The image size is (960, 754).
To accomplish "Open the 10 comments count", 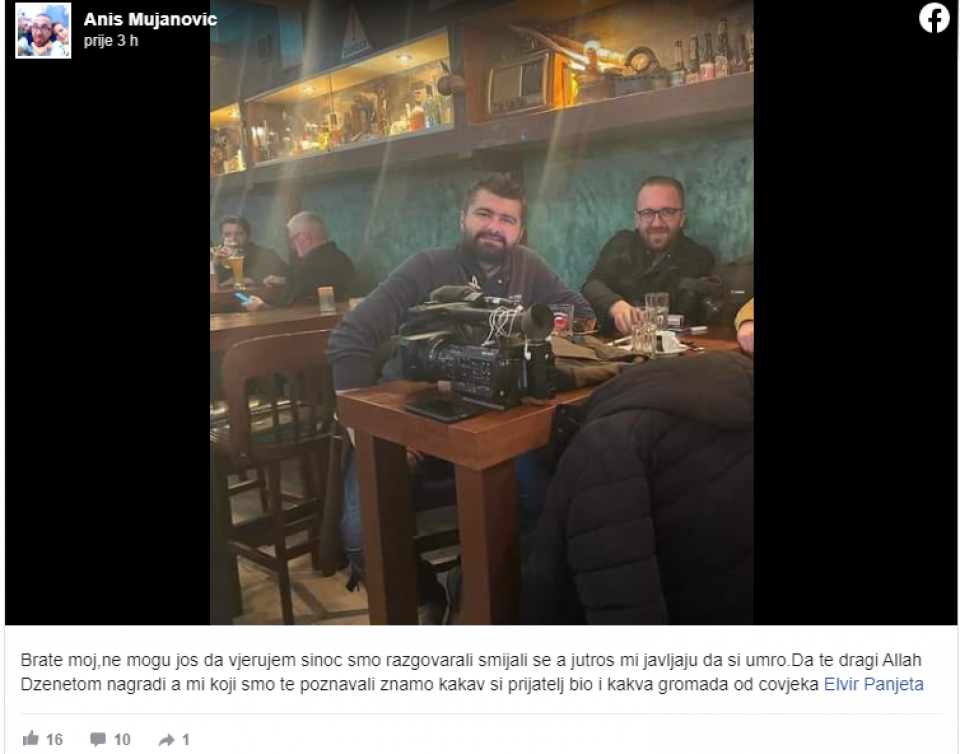I will click(x=122, y=739).
